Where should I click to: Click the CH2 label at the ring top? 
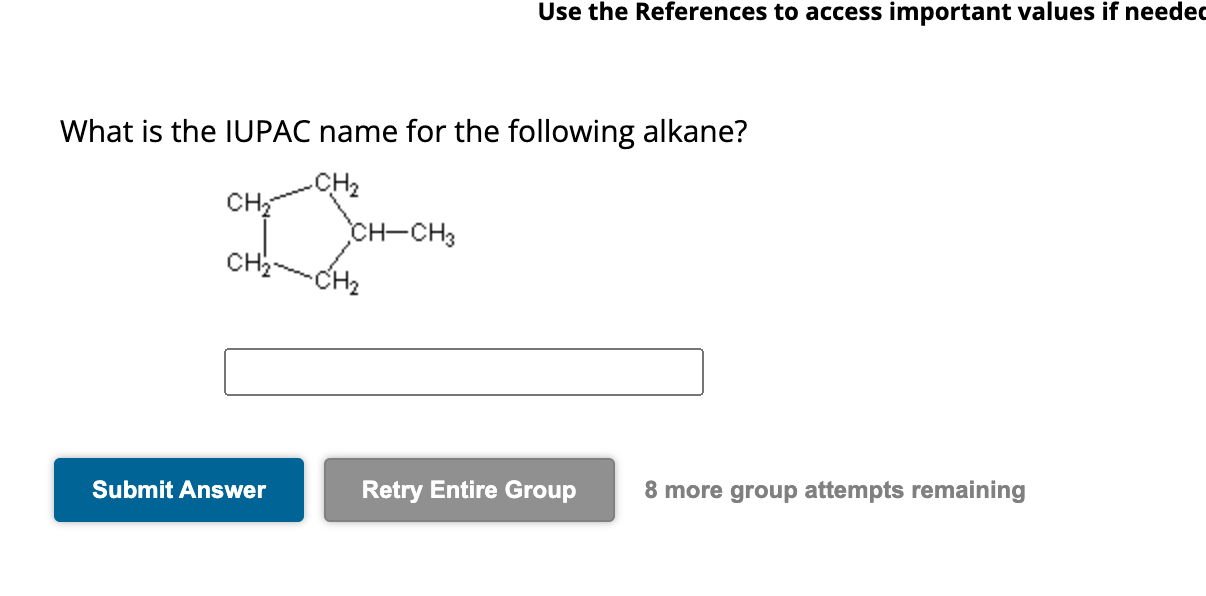[335, 184]
